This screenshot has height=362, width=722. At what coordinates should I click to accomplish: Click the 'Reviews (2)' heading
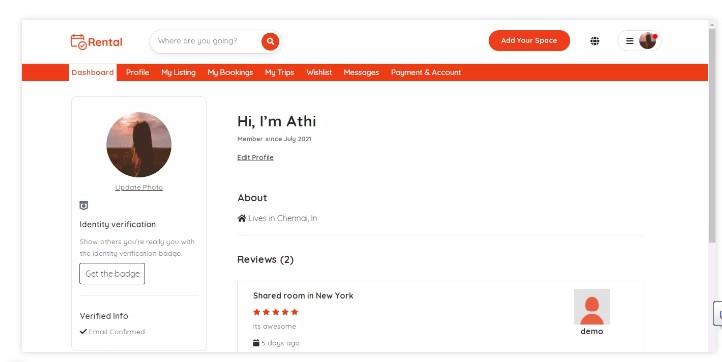[265, 259]
